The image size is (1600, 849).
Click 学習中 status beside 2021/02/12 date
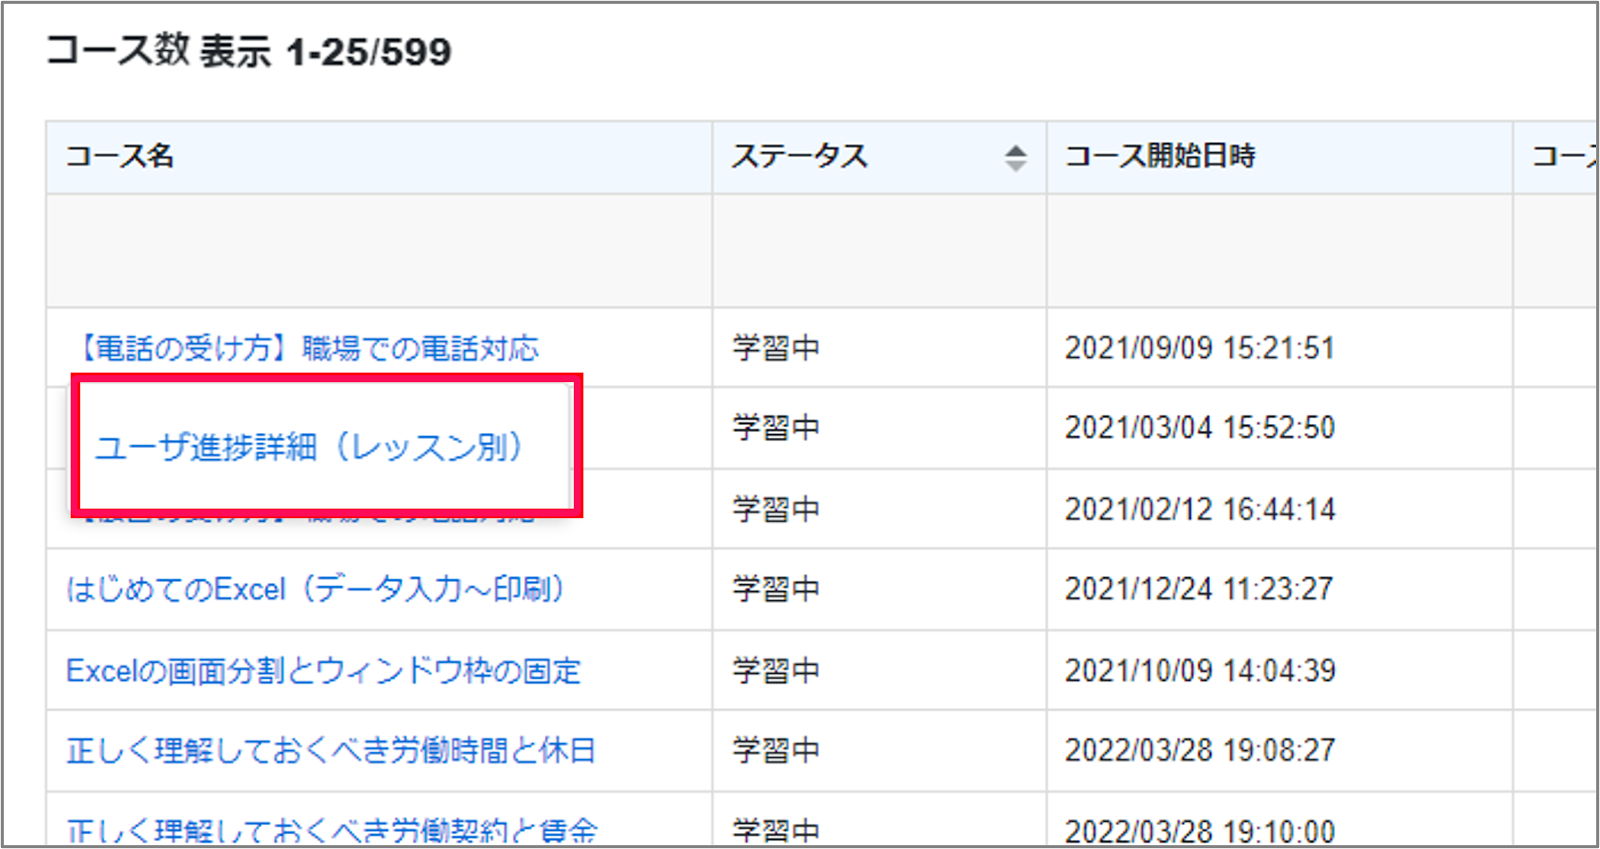(x=776, y=509)
